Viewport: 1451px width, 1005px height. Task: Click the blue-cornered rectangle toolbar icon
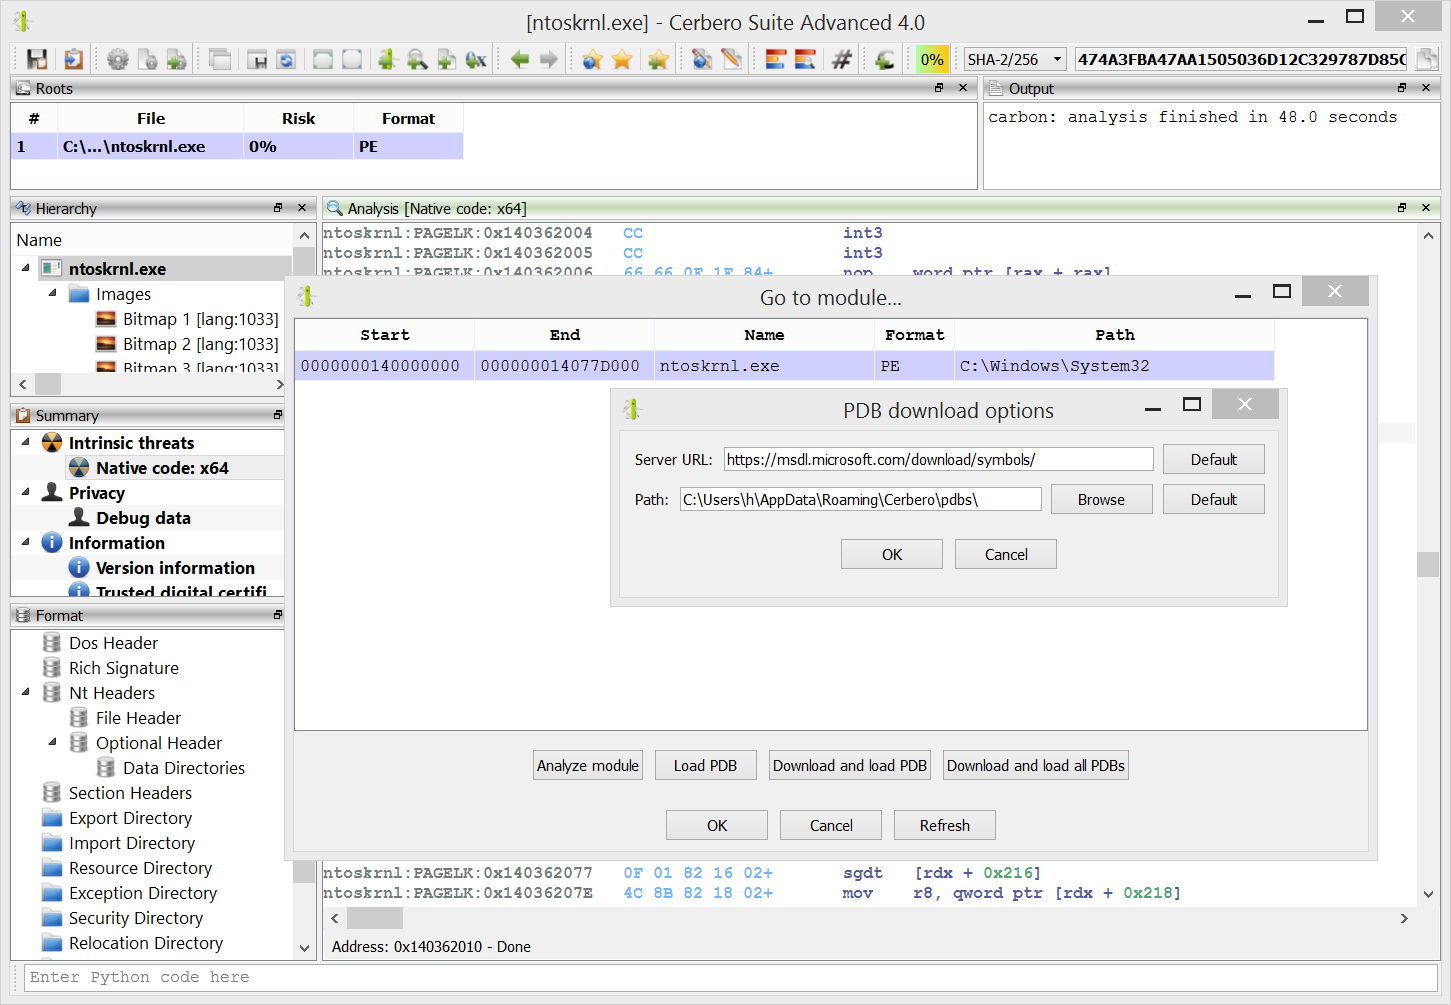[x=352, y=59]
